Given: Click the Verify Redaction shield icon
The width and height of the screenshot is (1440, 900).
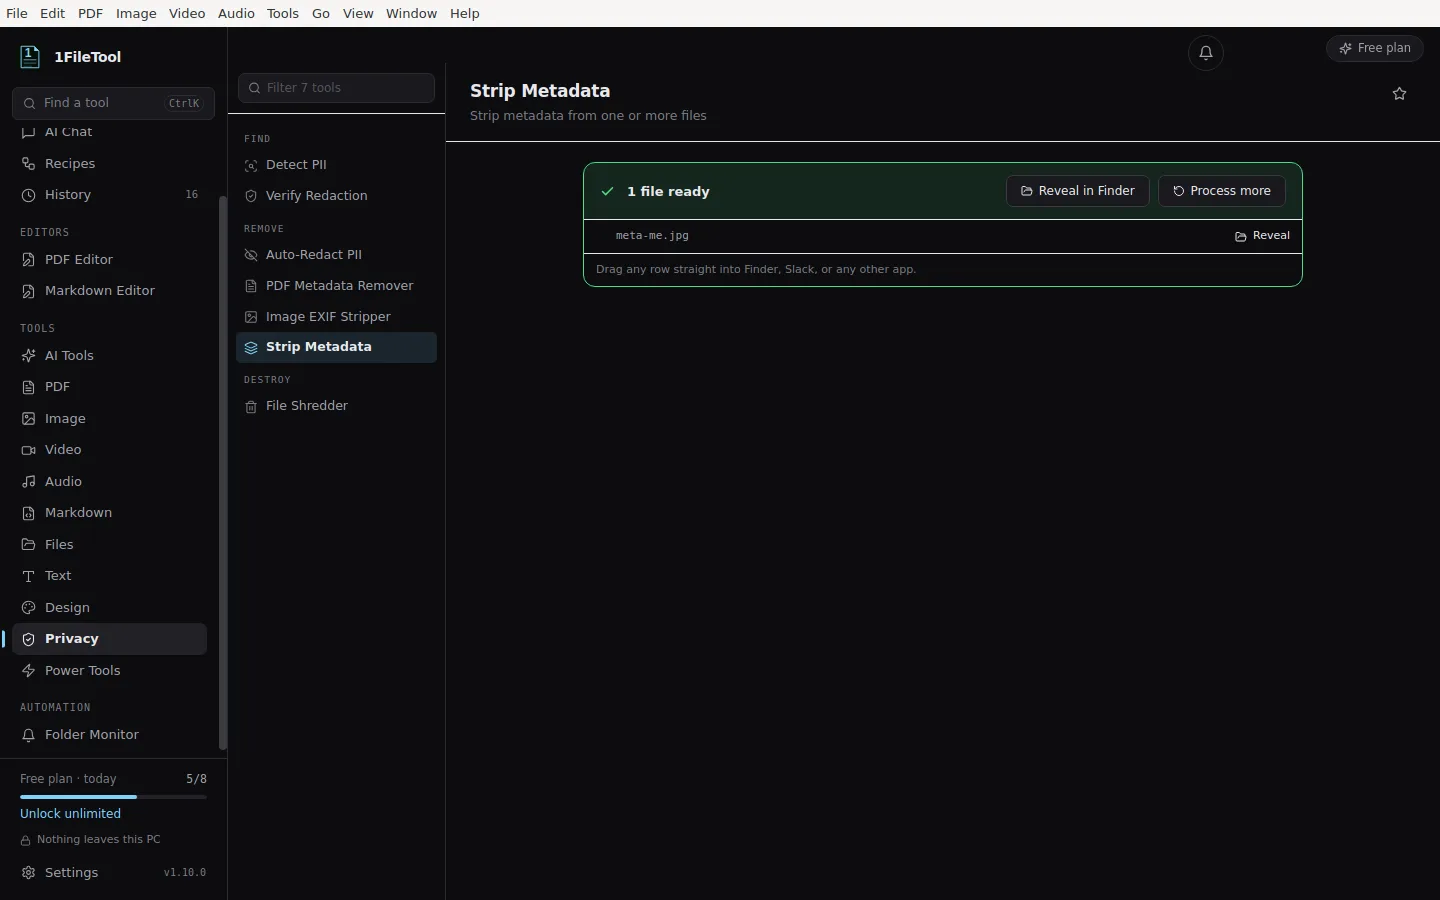Looking at the screenshot, I should (x=251, y=196).
